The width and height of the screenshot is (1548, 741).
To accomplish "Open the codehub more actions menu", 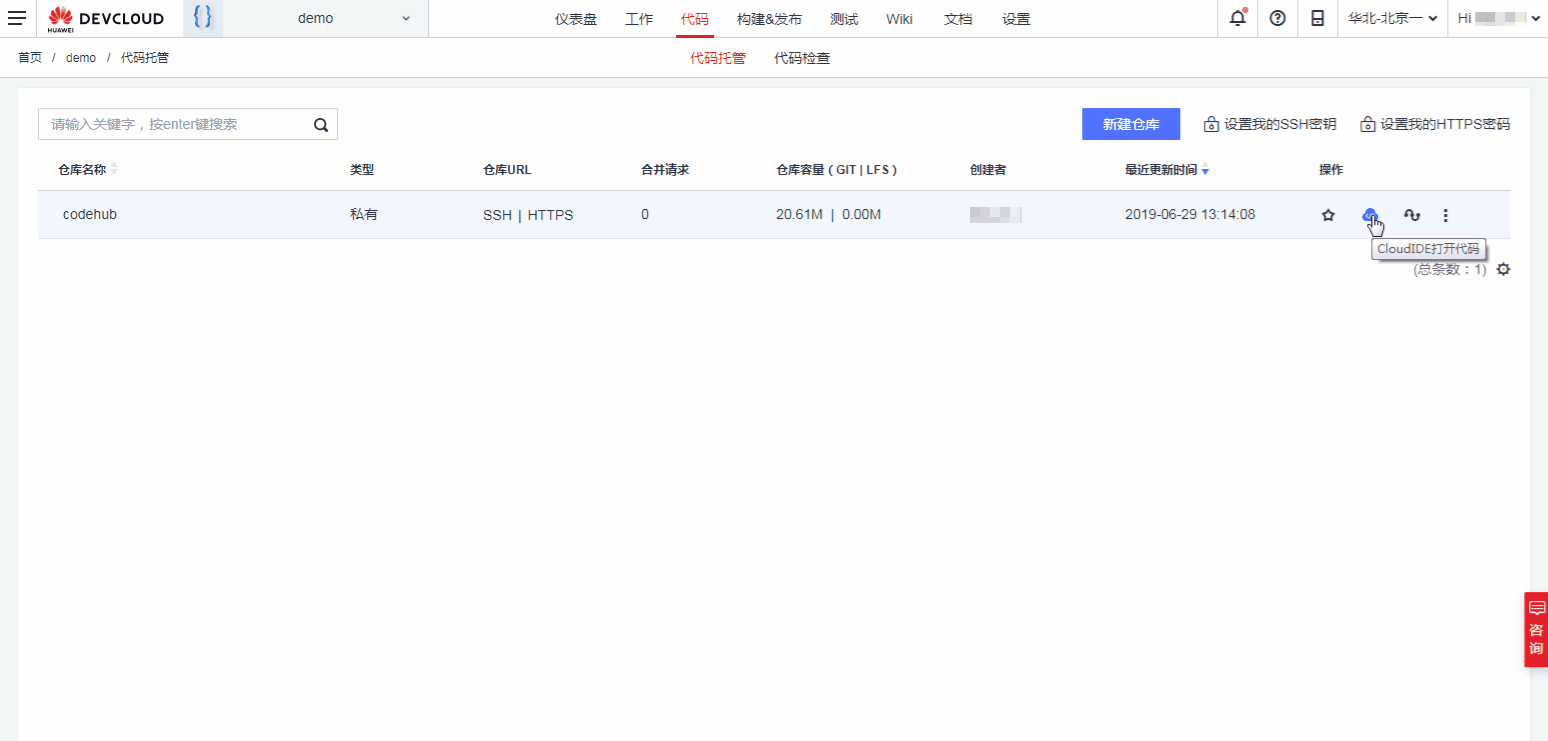I will 1445,215.
